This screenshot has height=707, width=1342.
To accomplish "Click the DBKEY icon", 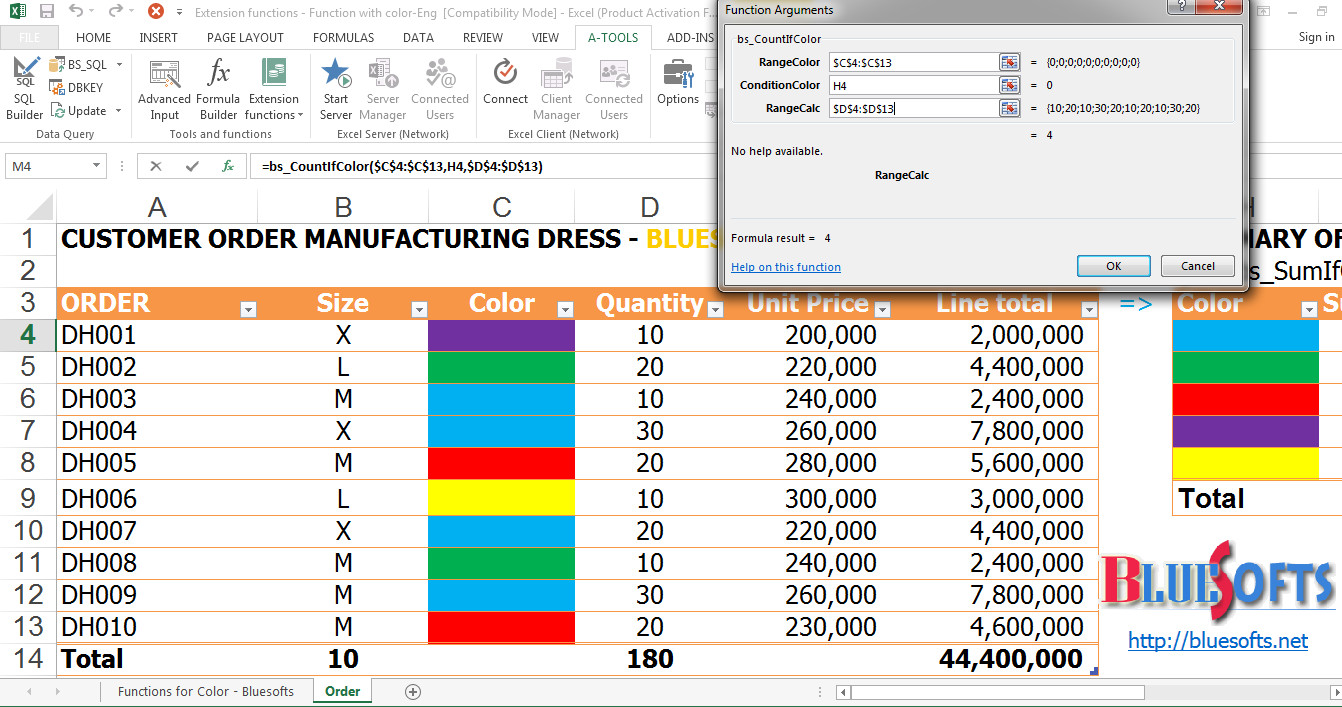I will coord(75,87).
